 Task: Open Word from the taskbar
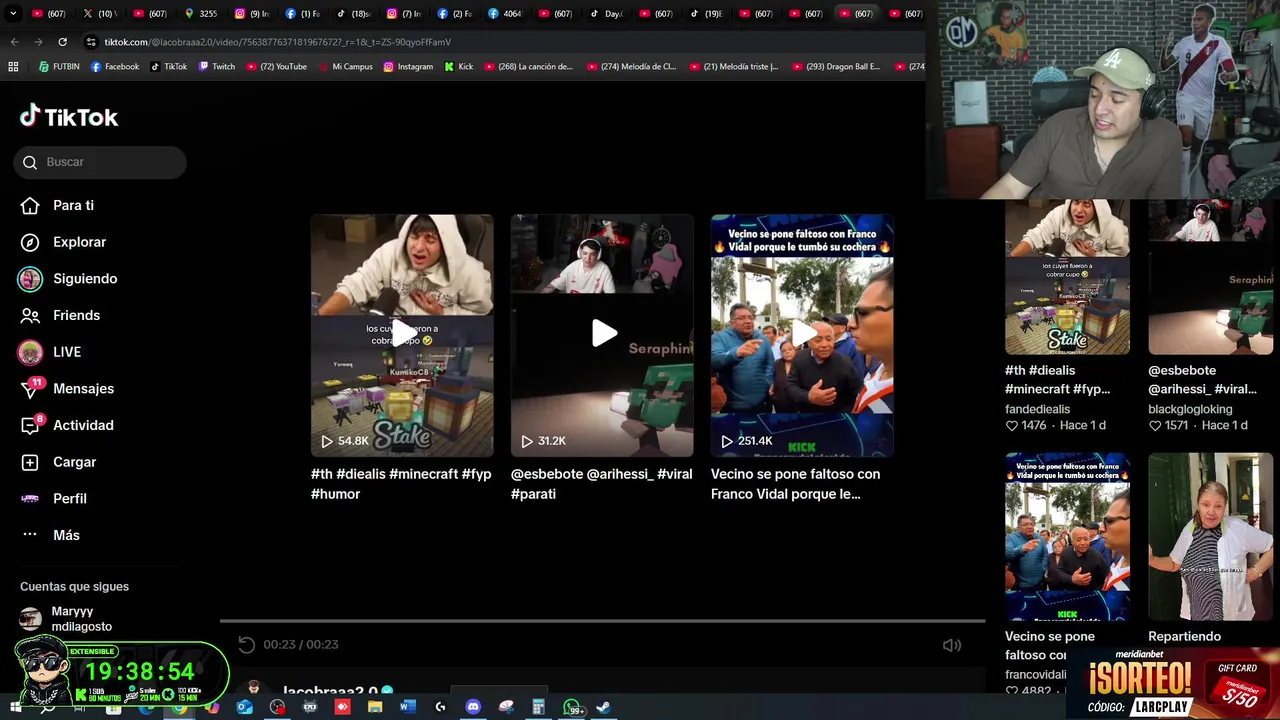click(x=407, y=707)
